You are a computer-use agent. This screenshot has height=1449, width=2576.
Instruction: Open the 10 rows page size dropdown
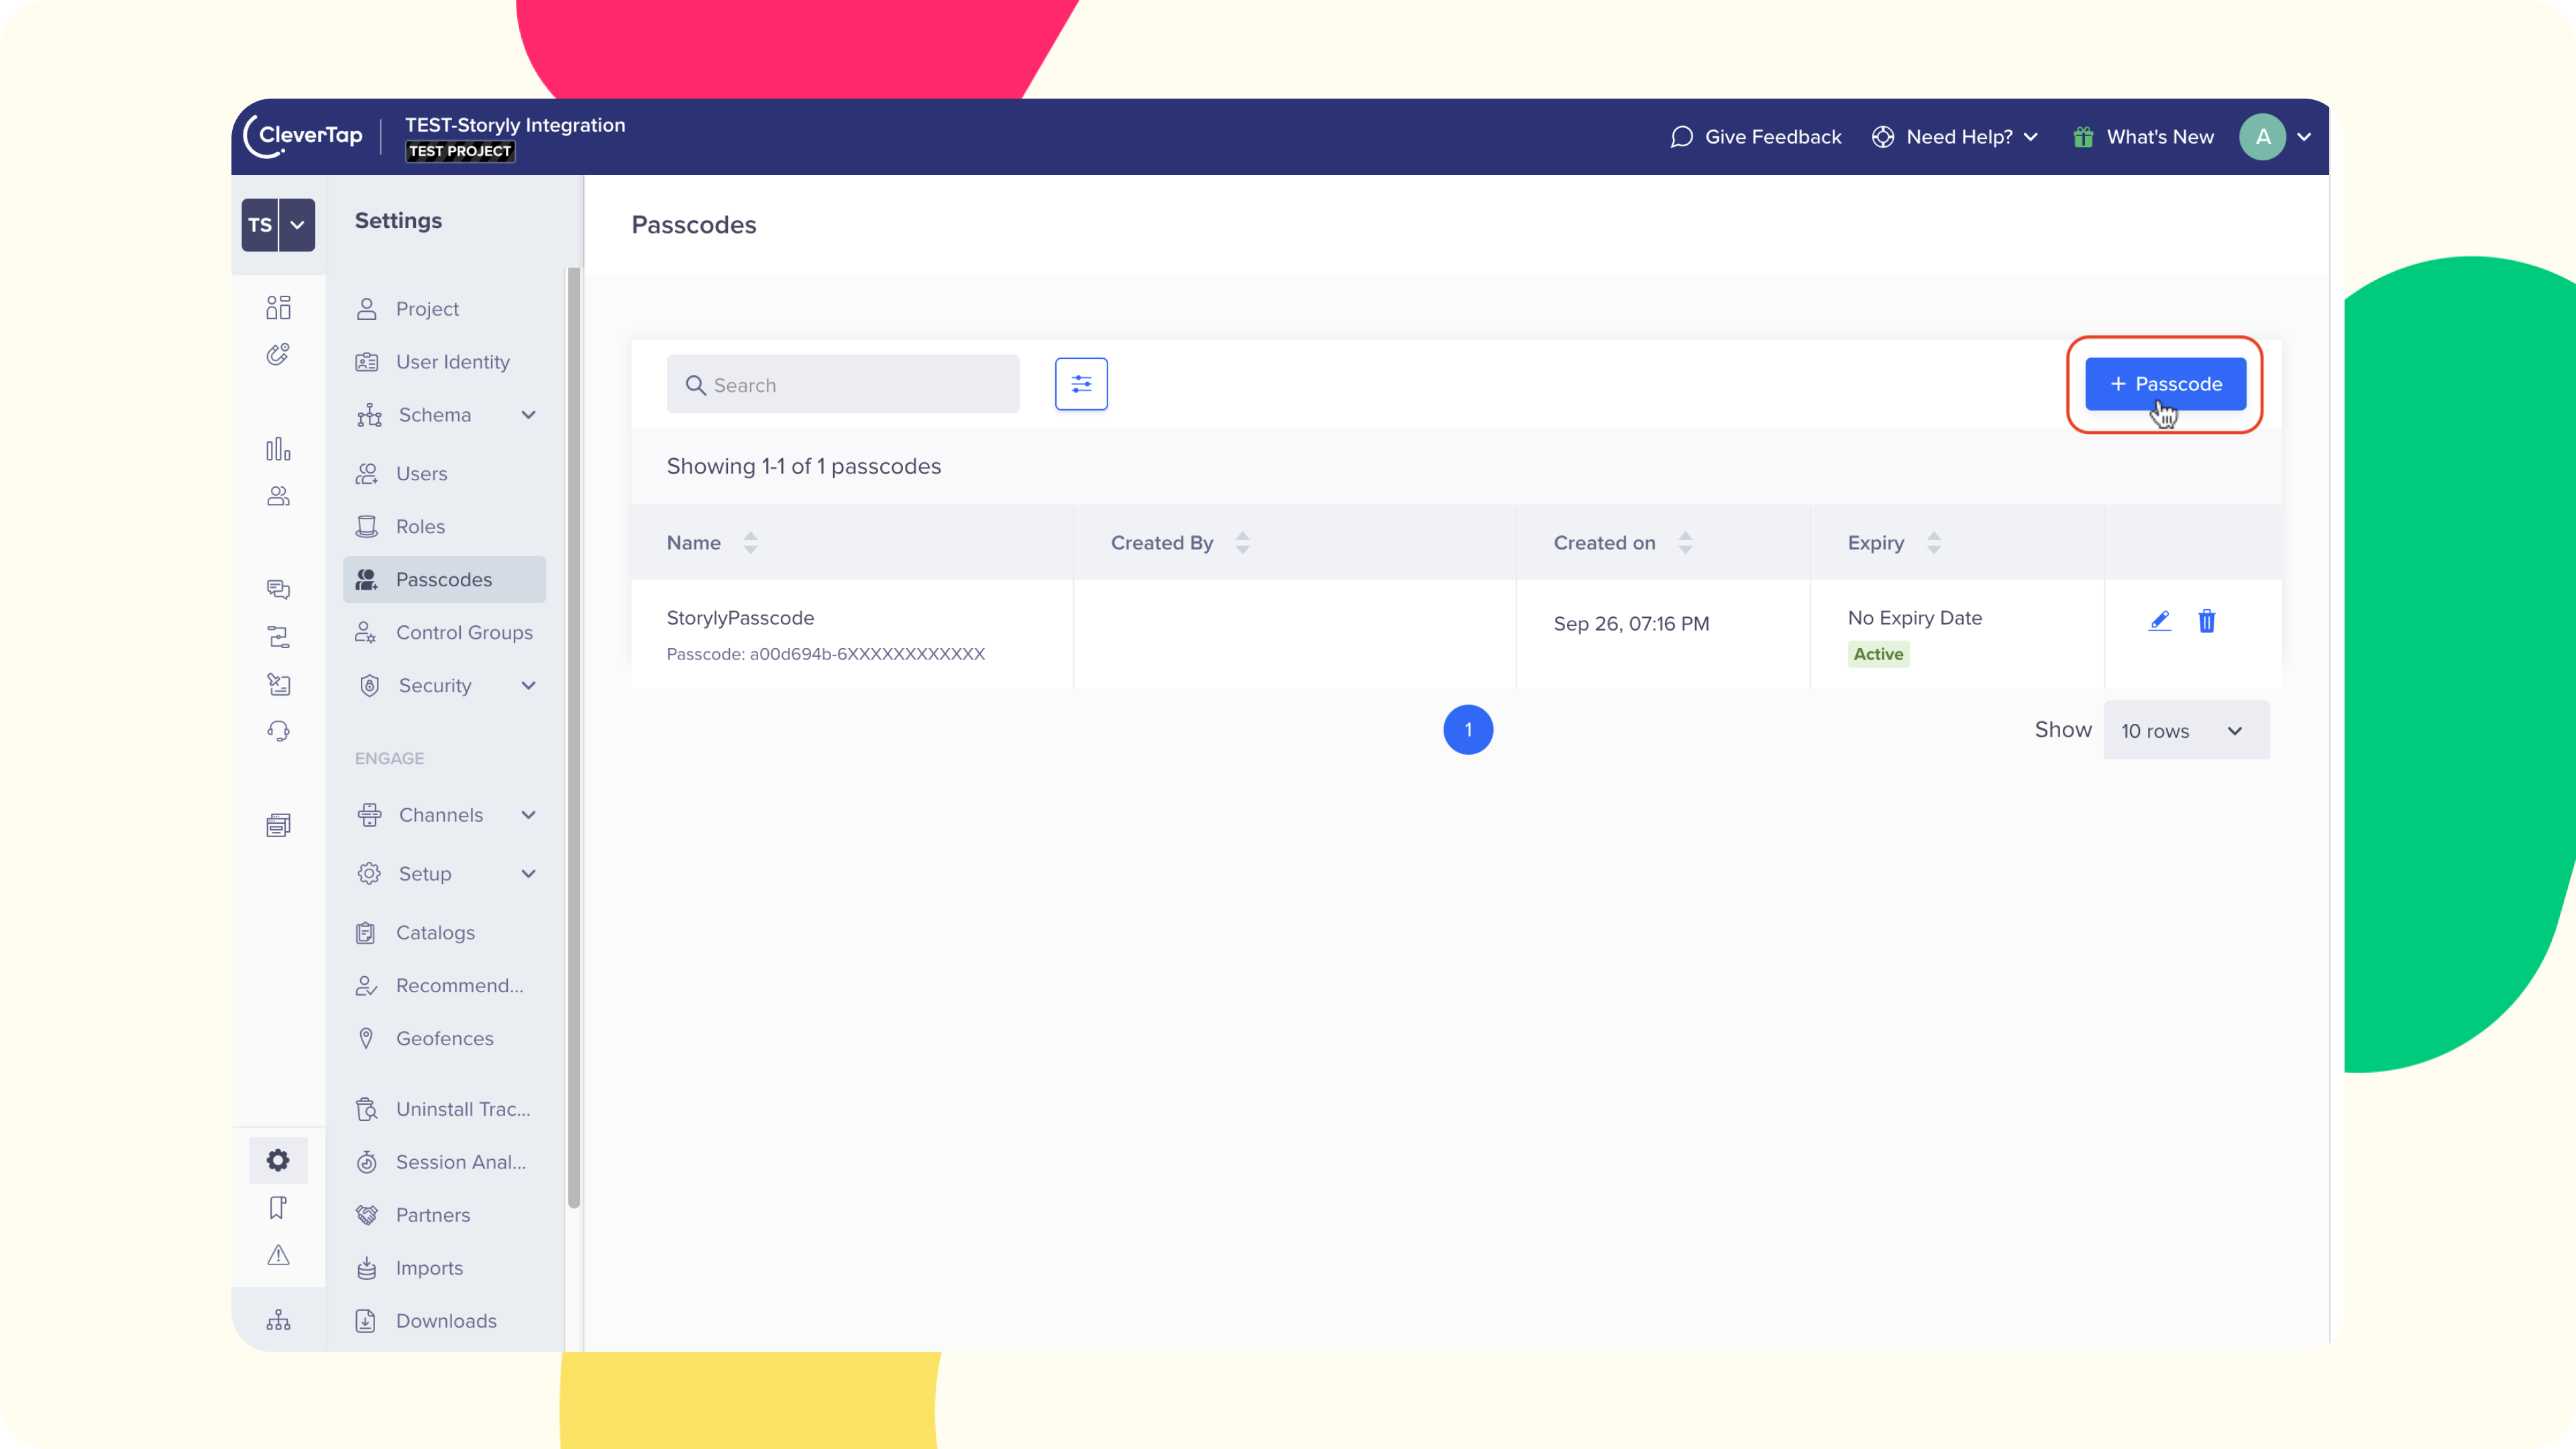pos(2186,731)
